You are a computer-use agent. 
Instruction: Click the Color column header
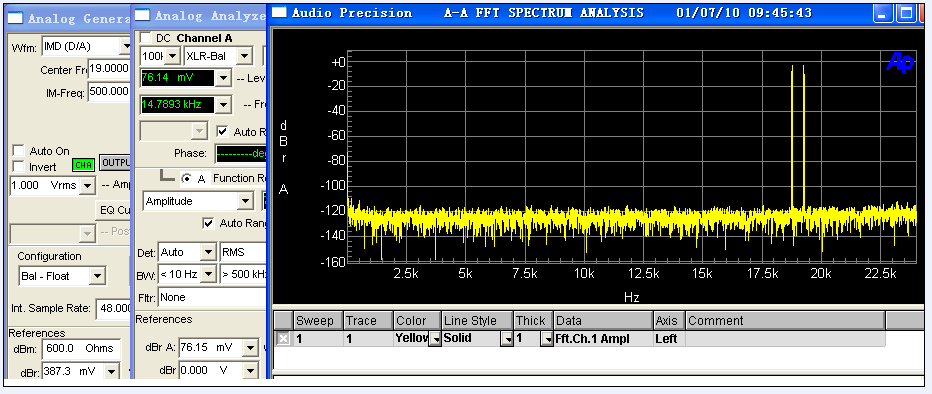pyautogui.click(x=417, y=321)
